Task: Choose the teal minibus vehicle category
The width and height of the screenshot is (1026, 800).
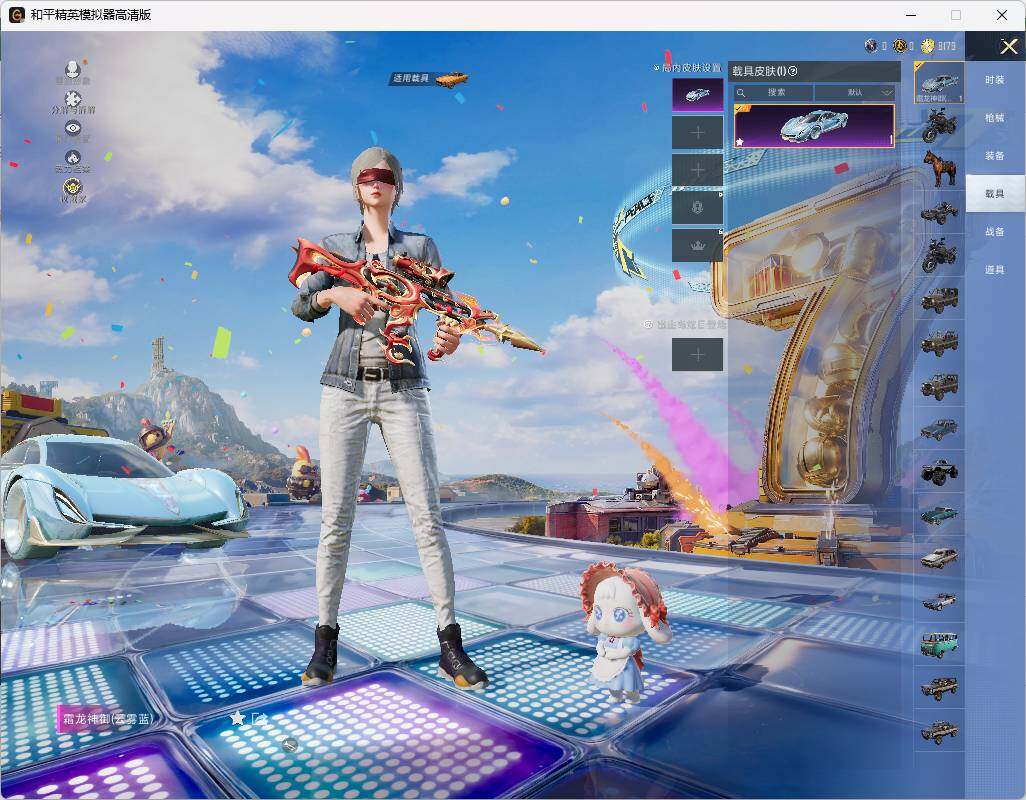Action: 939,644
